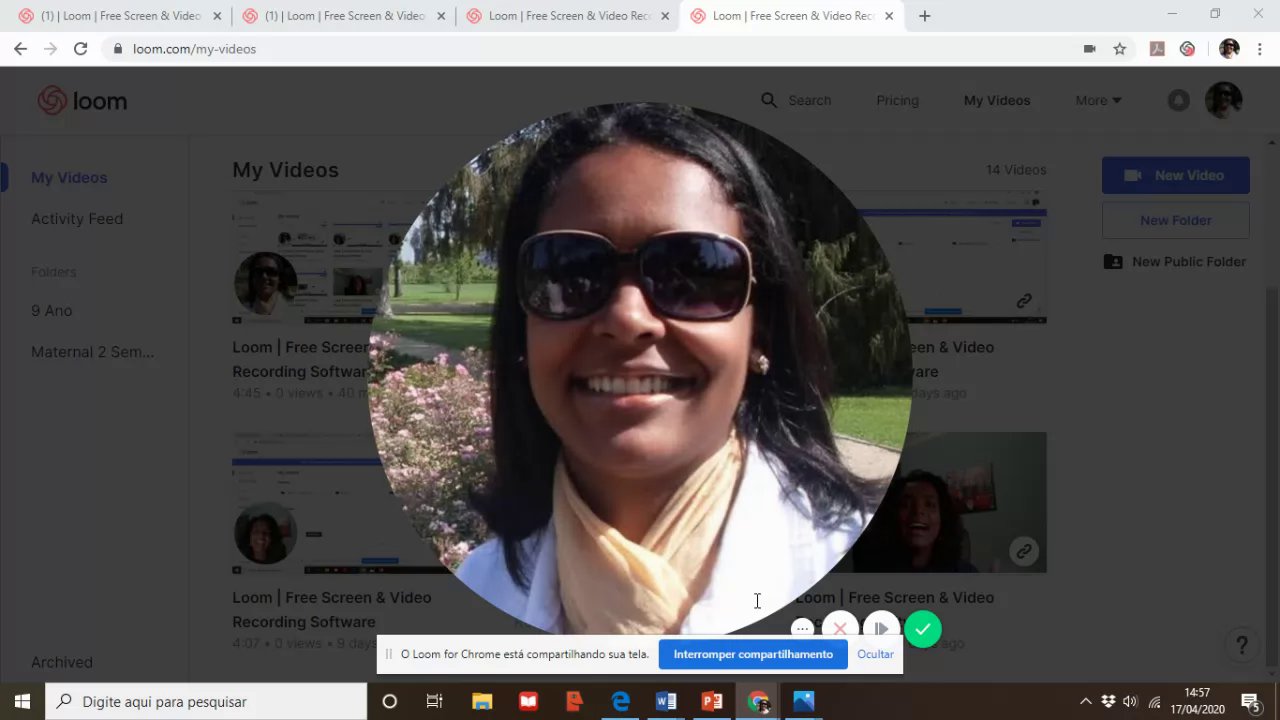Open a new Chrome tab
Screen dimensions: 1280x720
point(925,16)
